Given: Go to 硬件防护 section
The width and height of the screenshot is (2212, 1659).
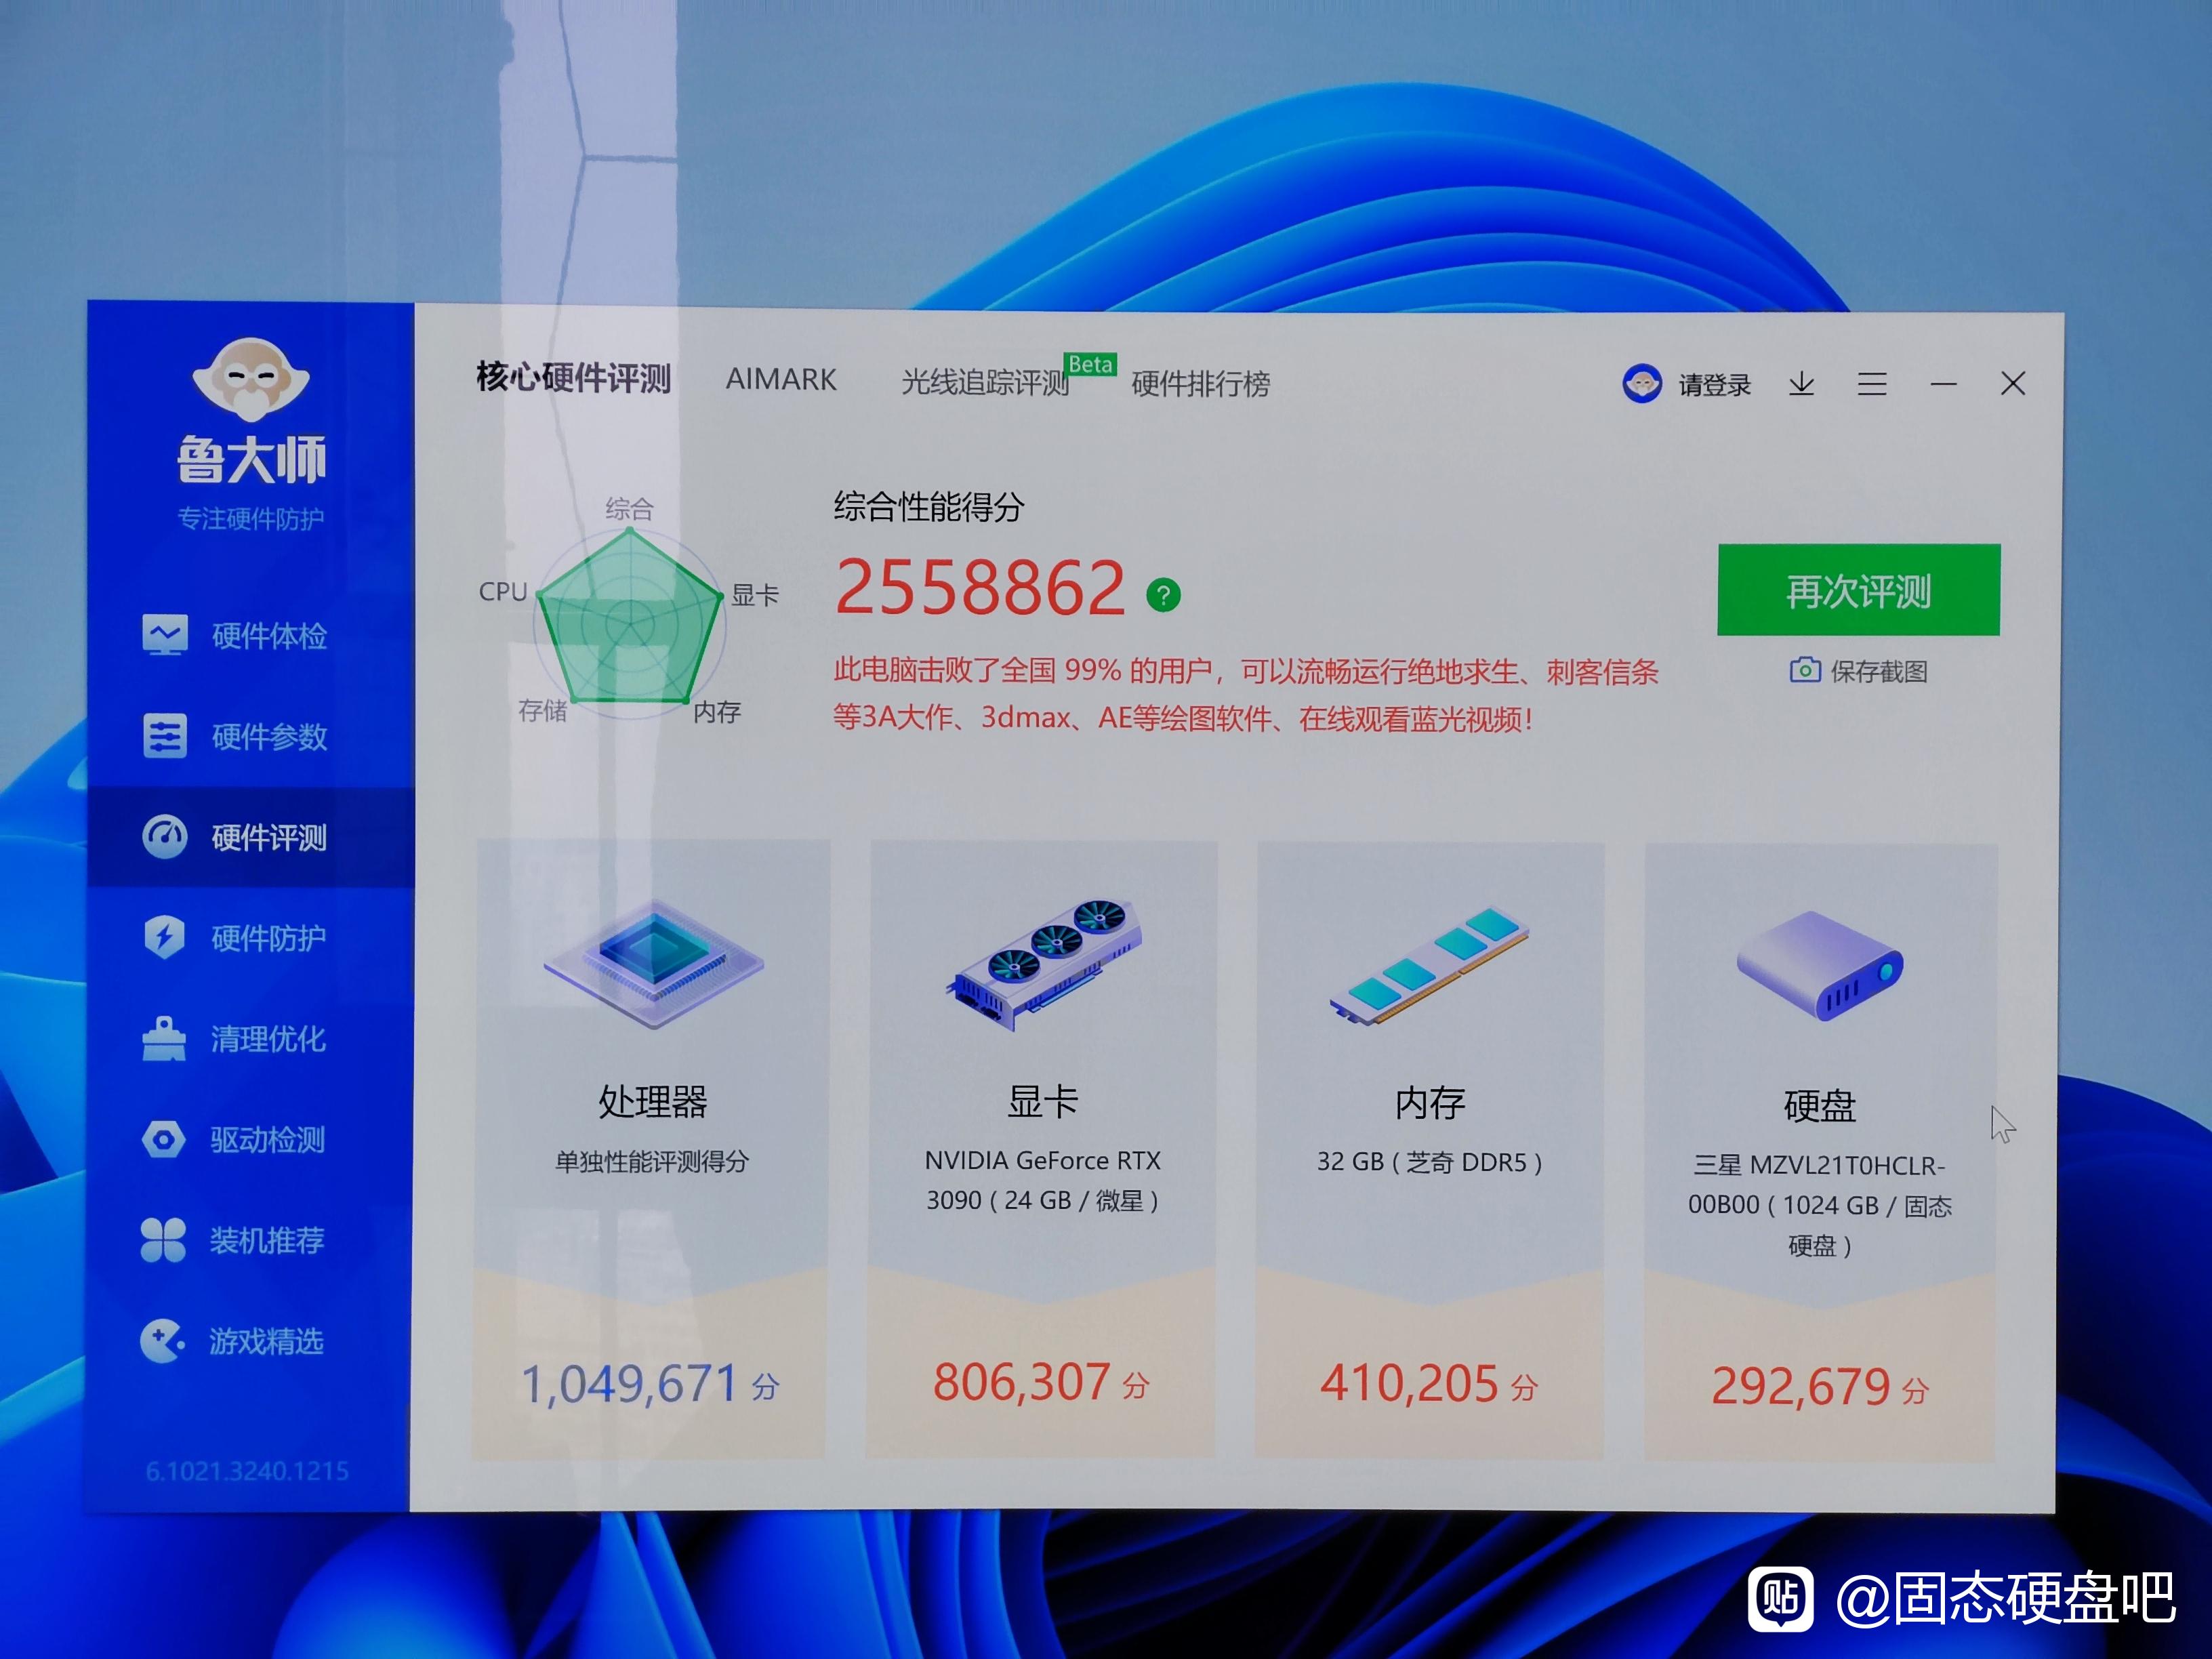Looking at the screenshot, I should 250,938.
